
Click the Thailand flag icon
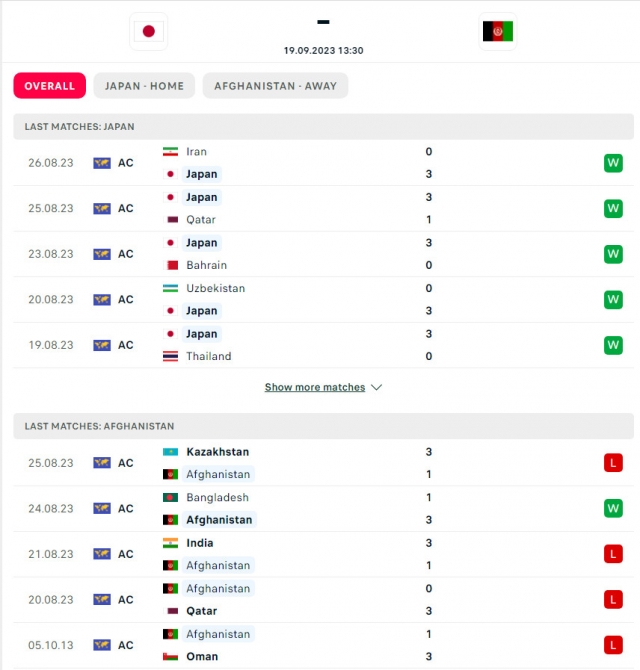coord(170,356)
